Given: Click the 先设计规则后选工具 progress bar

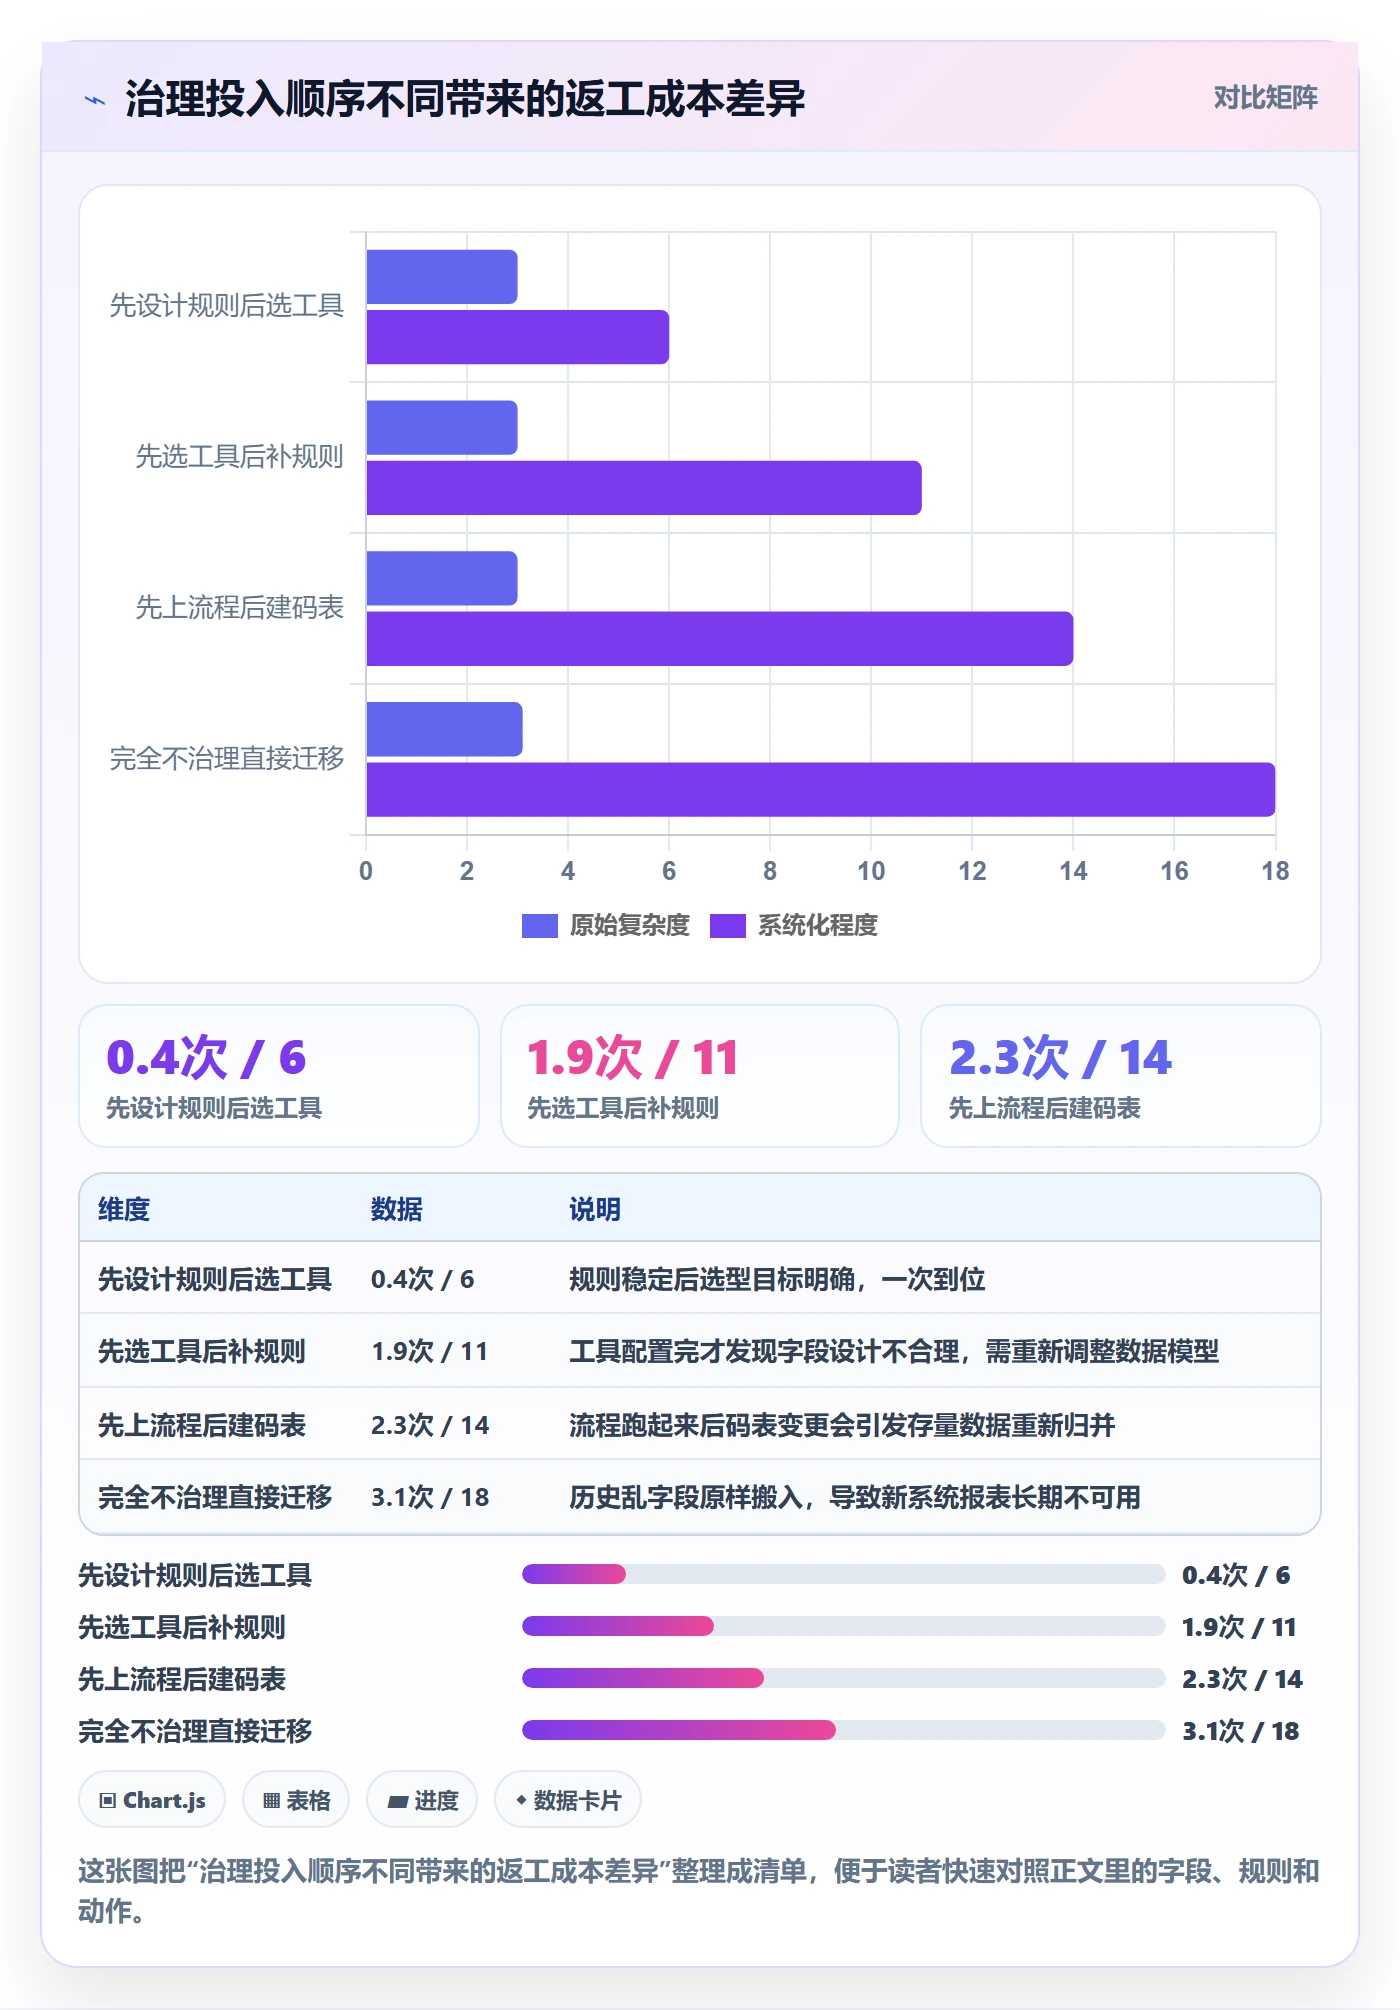Looking at the screenshot, I should point(843,1574).
